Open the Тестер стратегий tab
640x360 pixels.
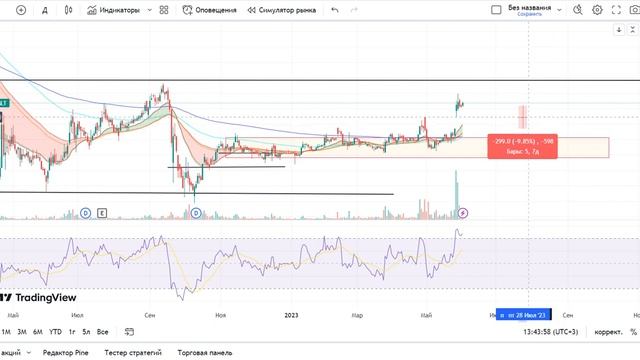click(133, 353)
